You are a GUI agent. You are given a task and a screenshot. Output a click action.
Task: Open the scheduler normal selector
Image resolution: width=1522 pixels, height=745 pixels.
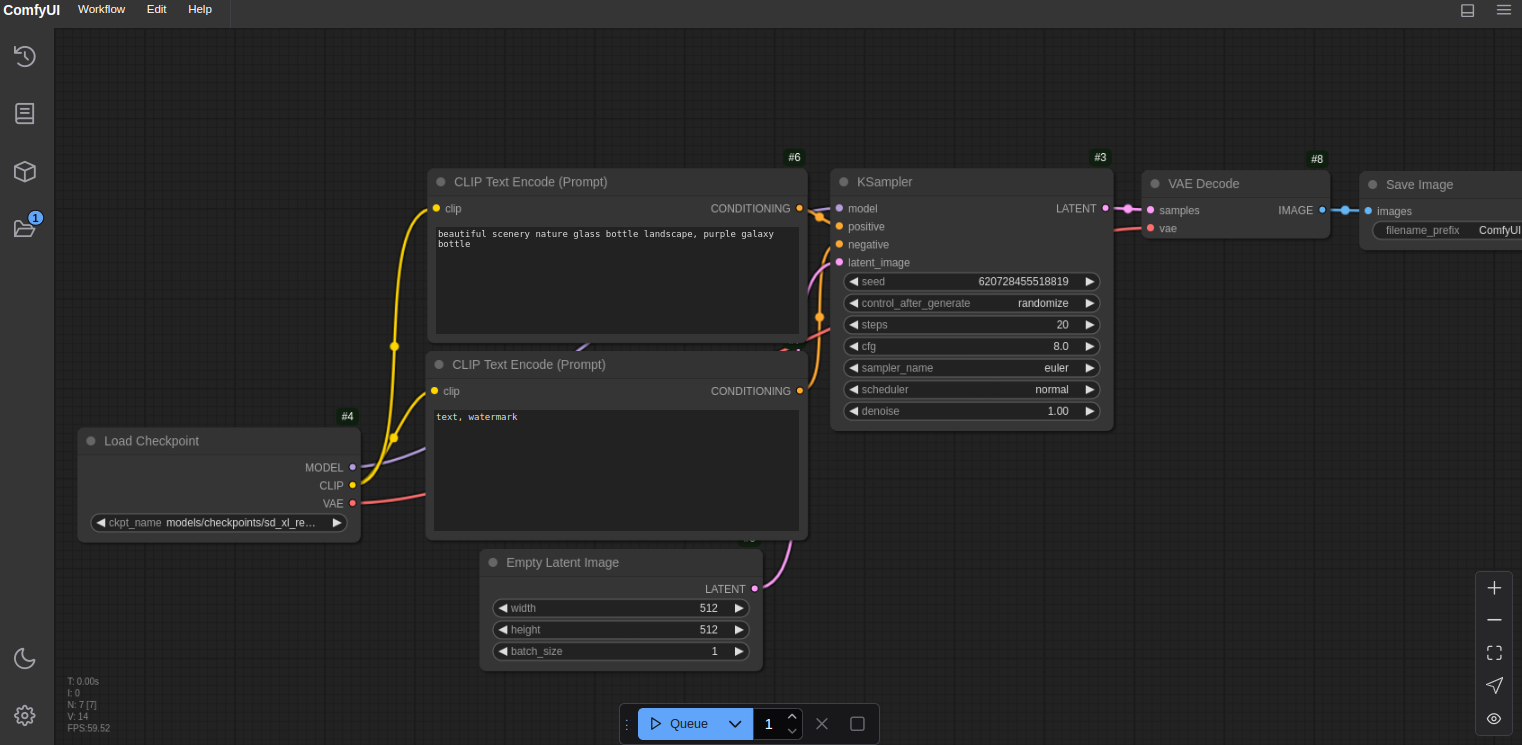click(x=971, y=390)
